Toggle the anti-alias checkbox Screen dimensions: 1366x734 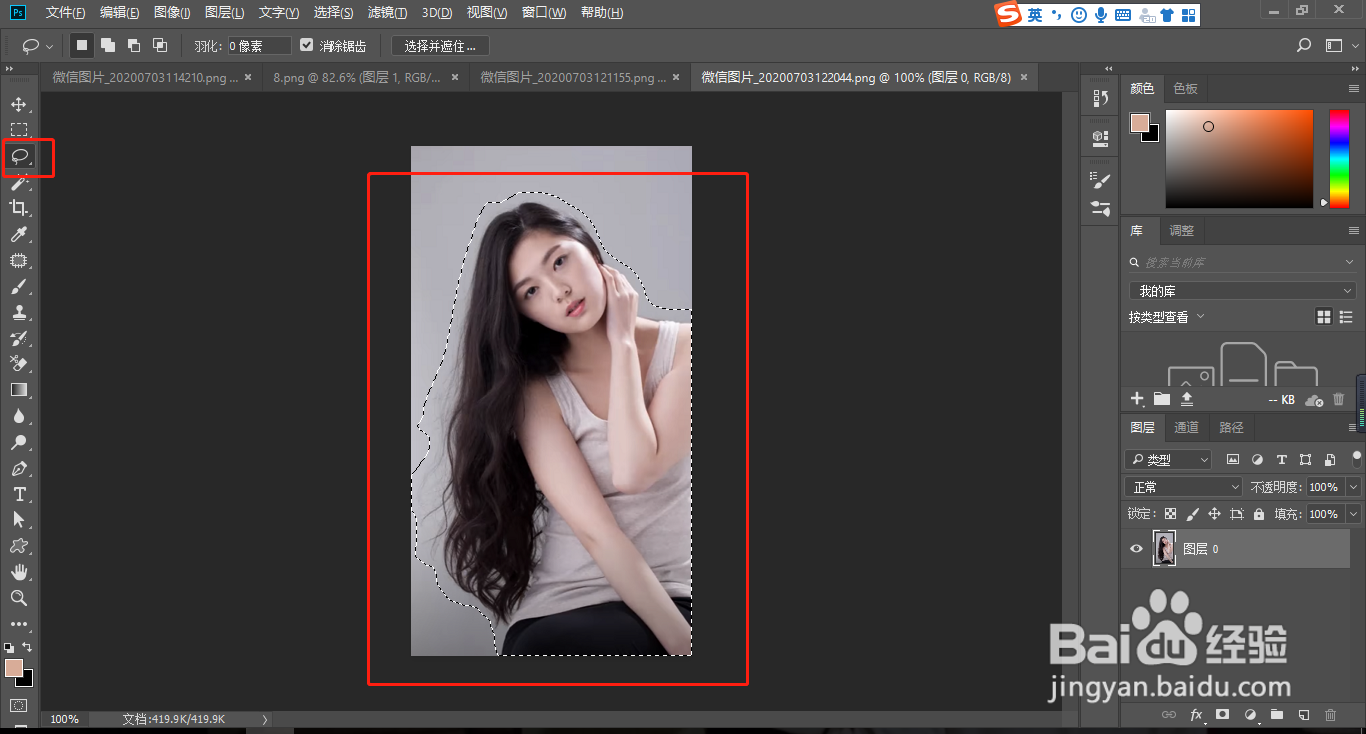306,45
